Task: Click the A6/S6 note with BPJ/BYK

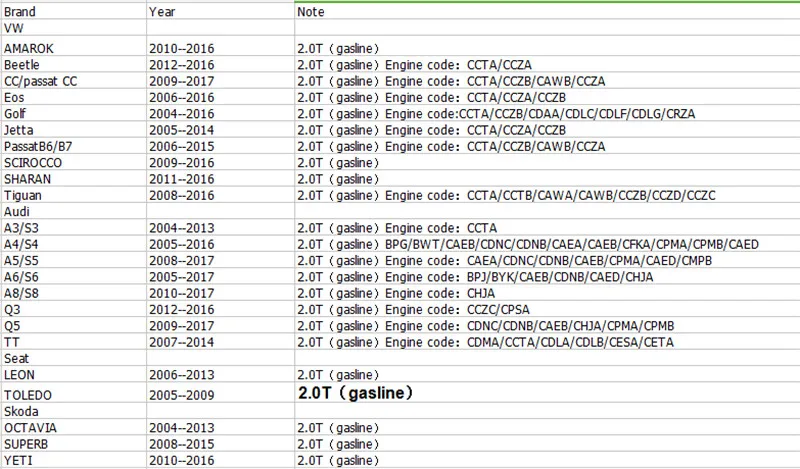Action: [x=547, y=277]
